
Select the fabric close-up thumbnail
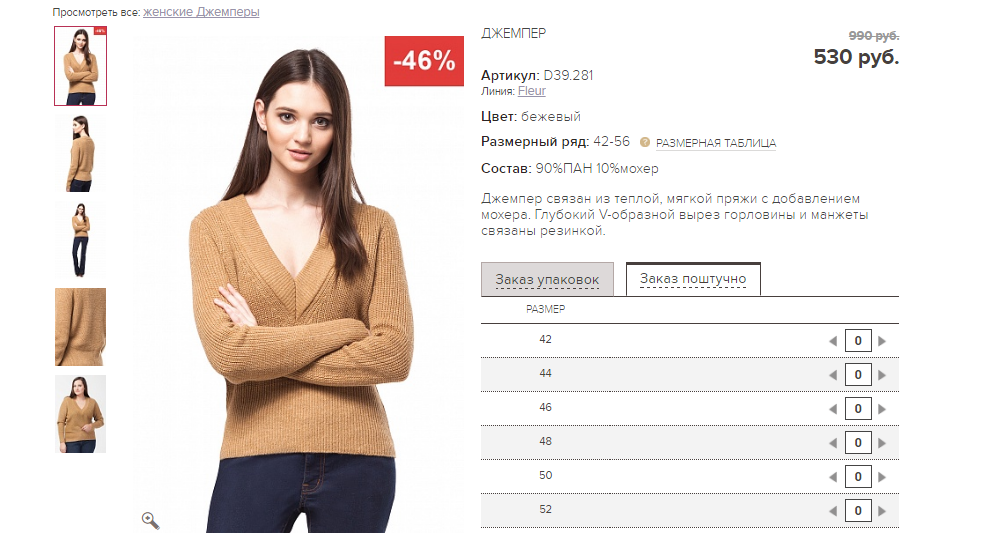(x=80, y=327)
